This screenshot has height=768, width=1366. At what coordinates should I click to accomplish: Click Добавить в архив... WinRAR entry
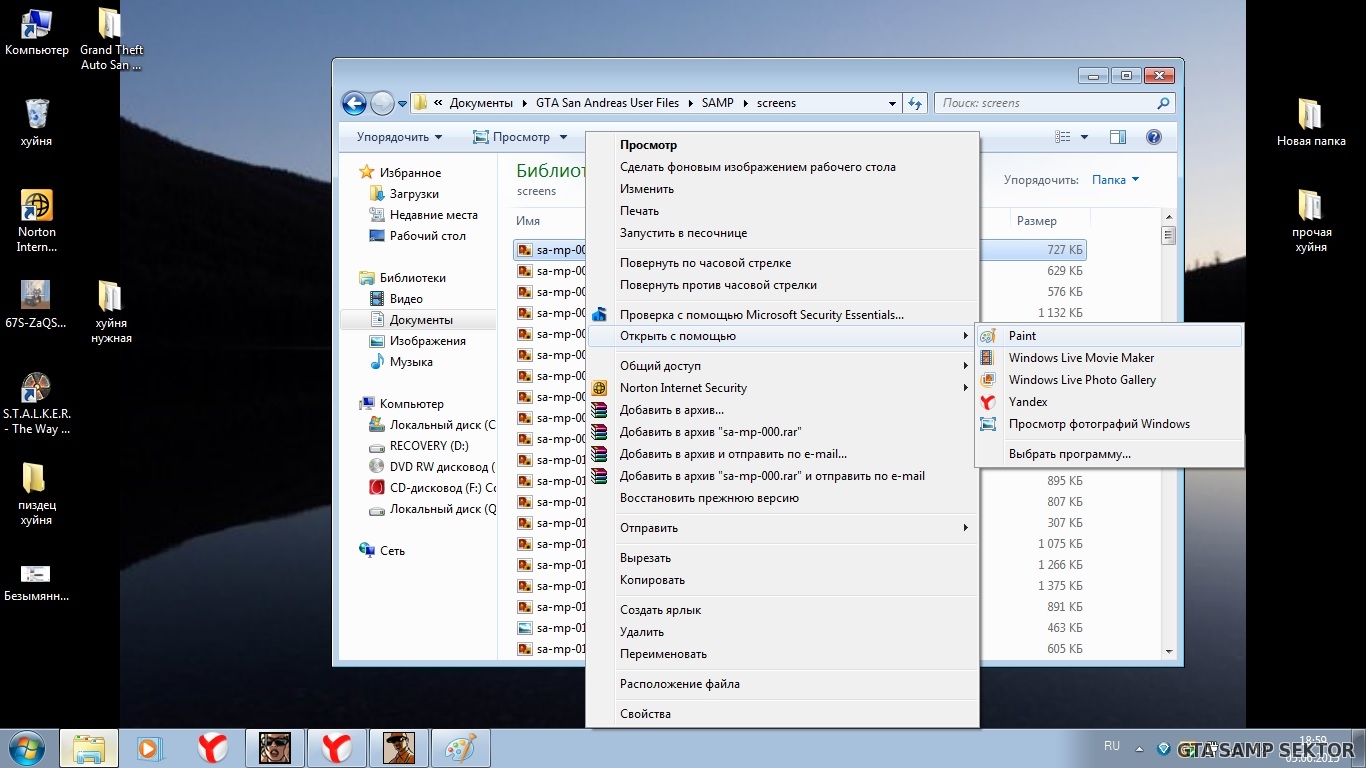781,410
